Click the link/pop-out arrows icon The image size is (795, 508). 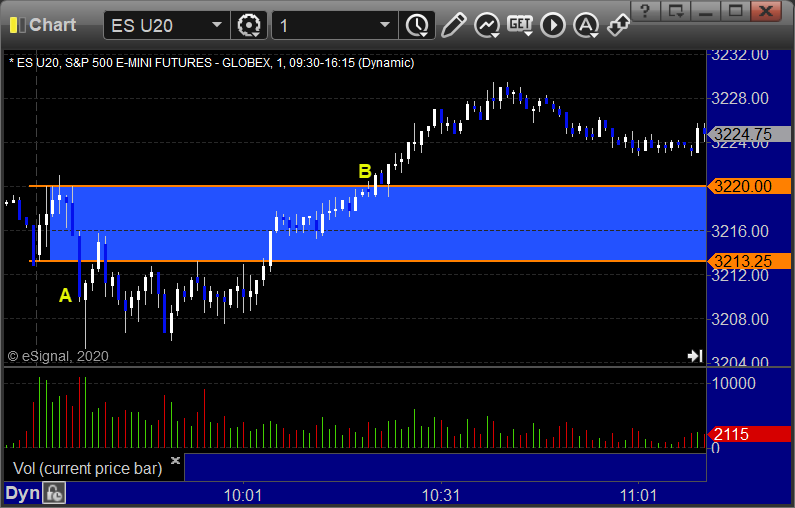(x=618, y=25)
